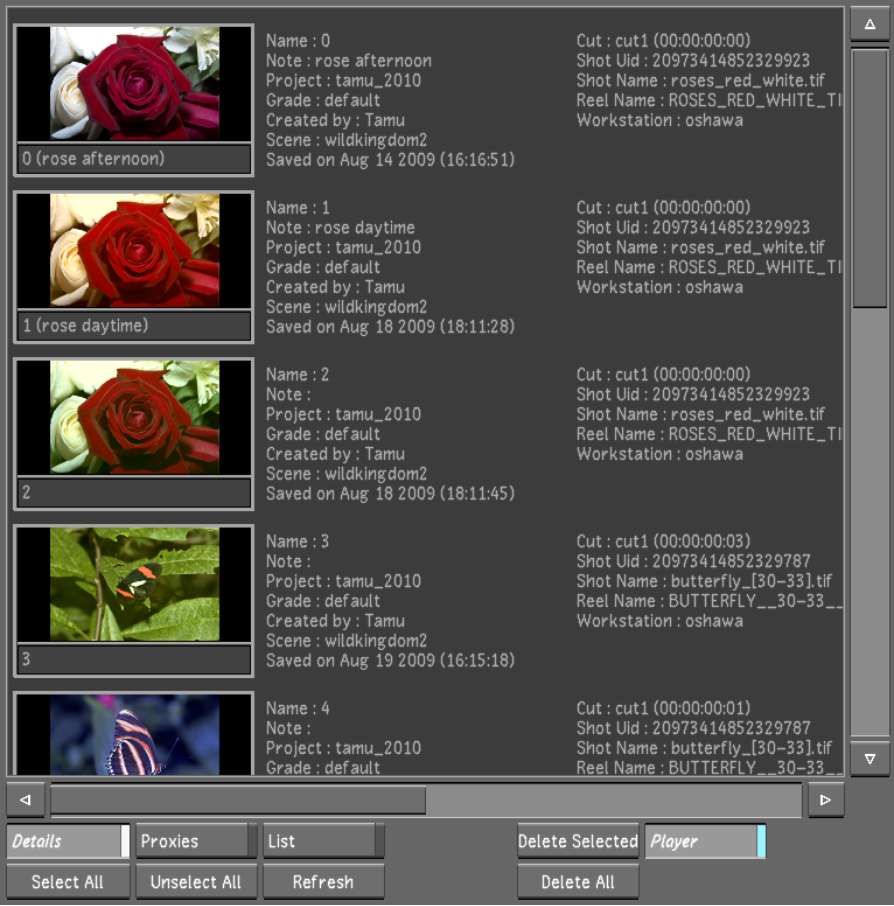Switch to List view mode
The image size is (894, 906).
point(323,841)
